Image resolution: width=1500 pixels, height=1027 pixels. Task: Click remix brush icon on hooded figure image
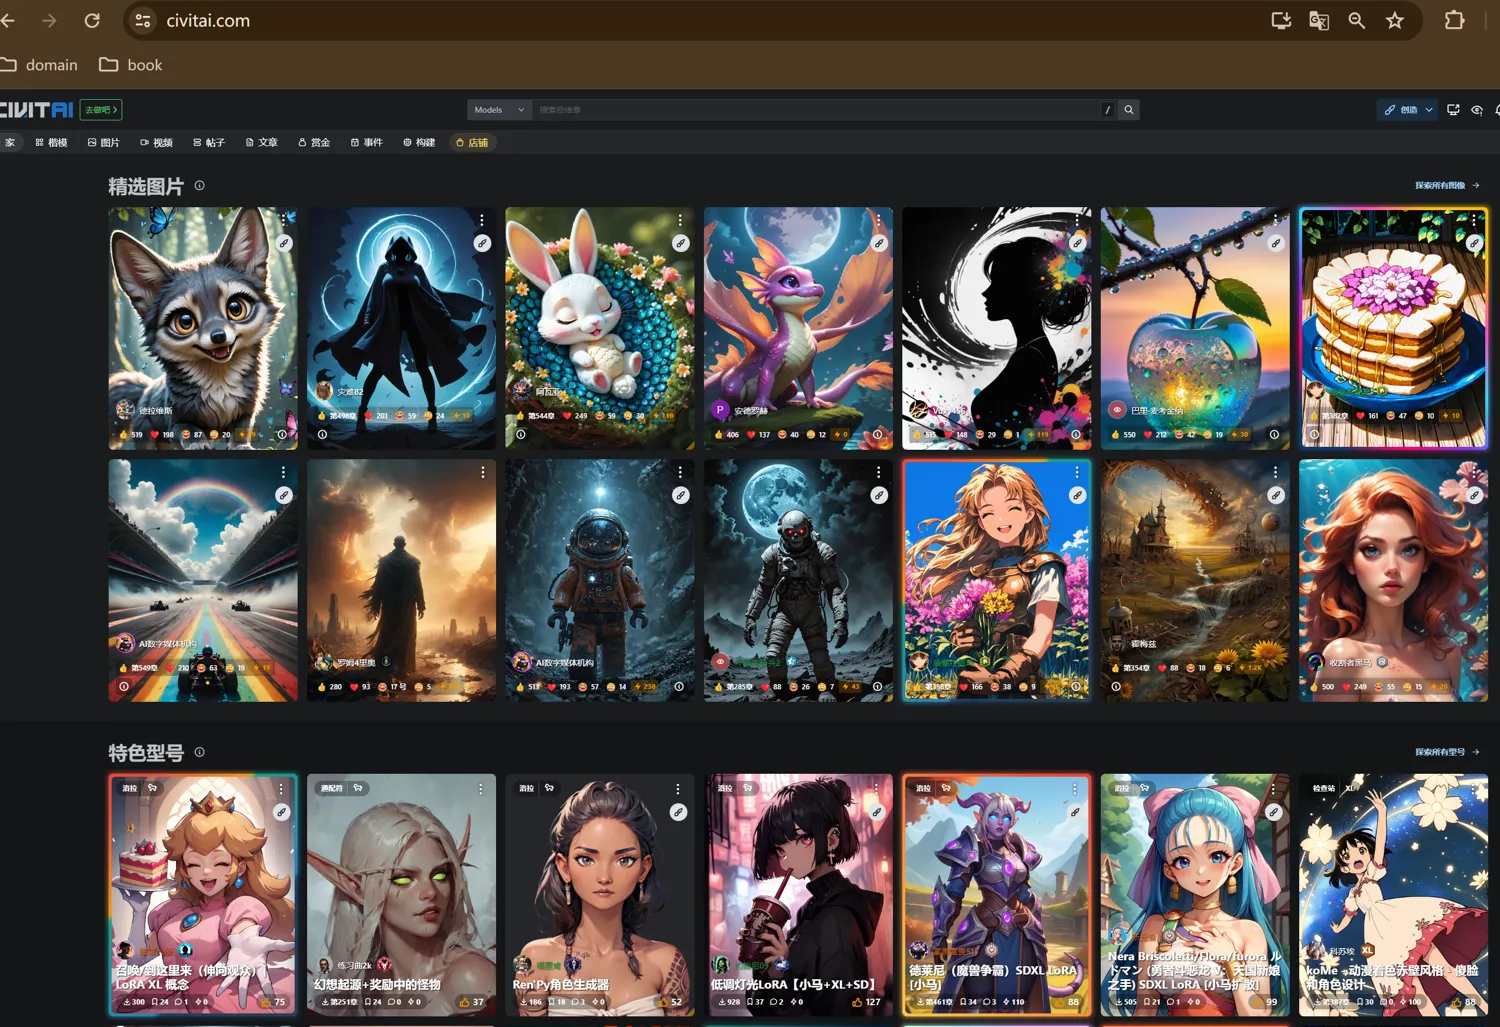(x=482, y=243)
